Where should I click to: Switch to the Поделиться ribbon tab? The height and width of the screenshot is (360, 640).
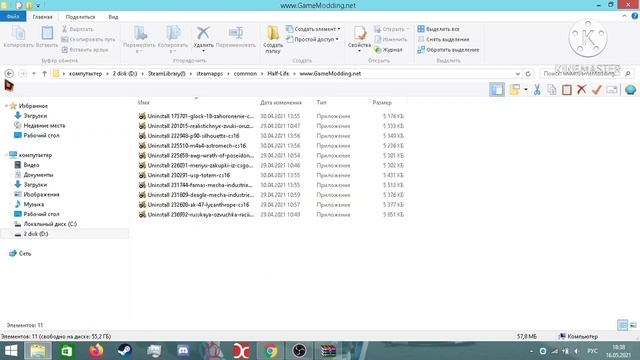click(80, 17)
